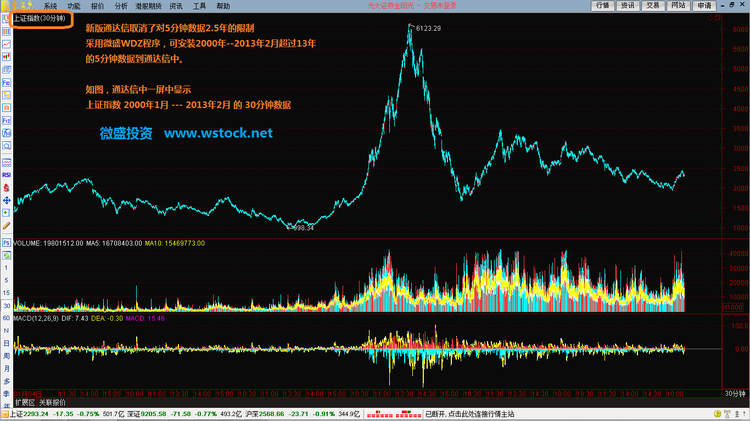Select the candlestick K-line chart icon
The width and height of the screenshot is (750, 421).
click(6, 57)
